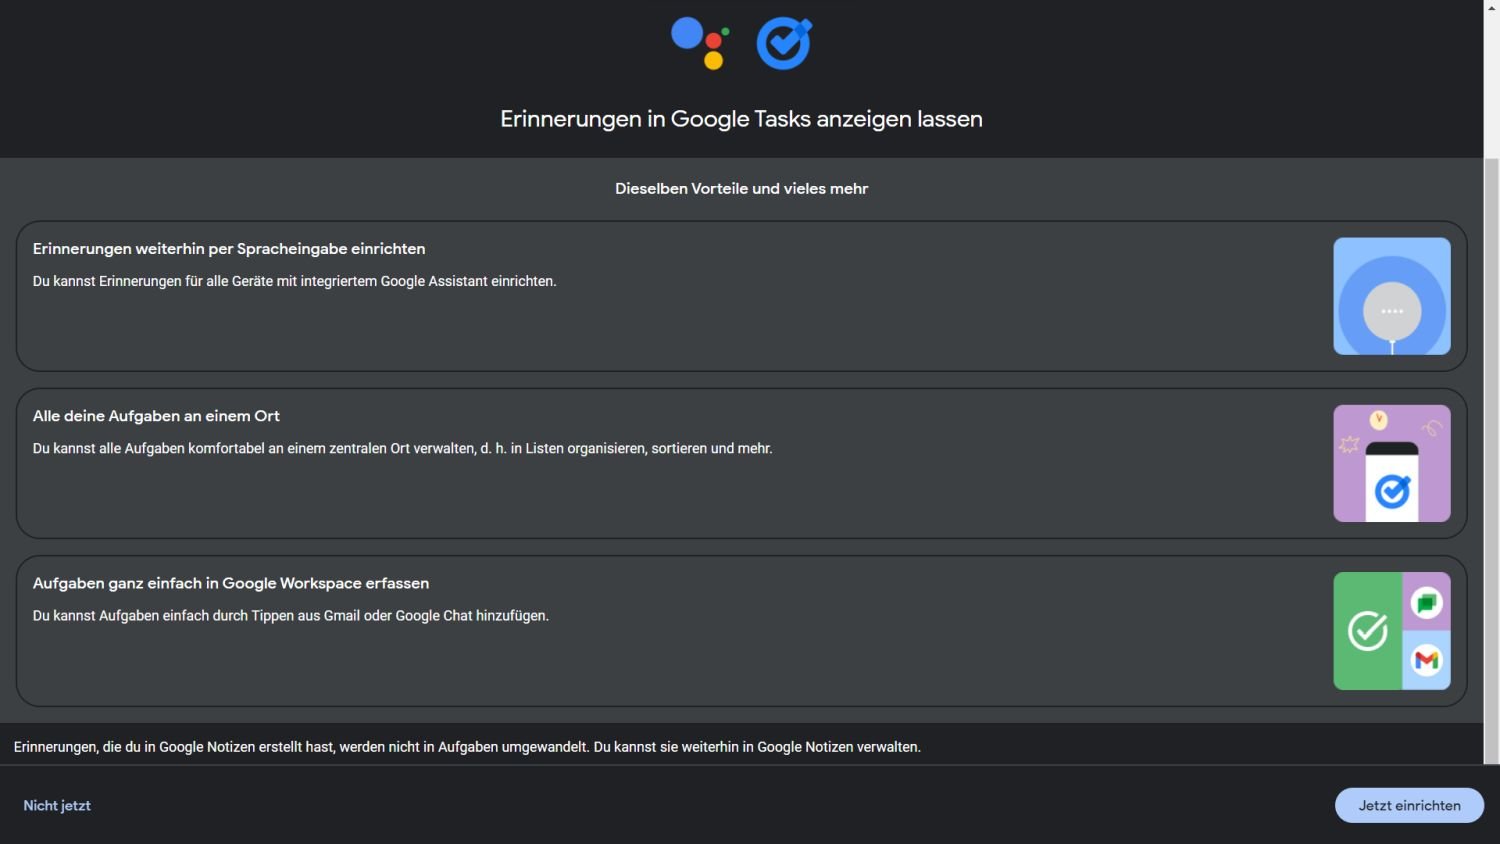The width and height of the screenshot is (1500, 844).
Task: Select the "Erinnerungen weiterhin per Spracheingabe einrichten" title
Action: coord(229,249)
